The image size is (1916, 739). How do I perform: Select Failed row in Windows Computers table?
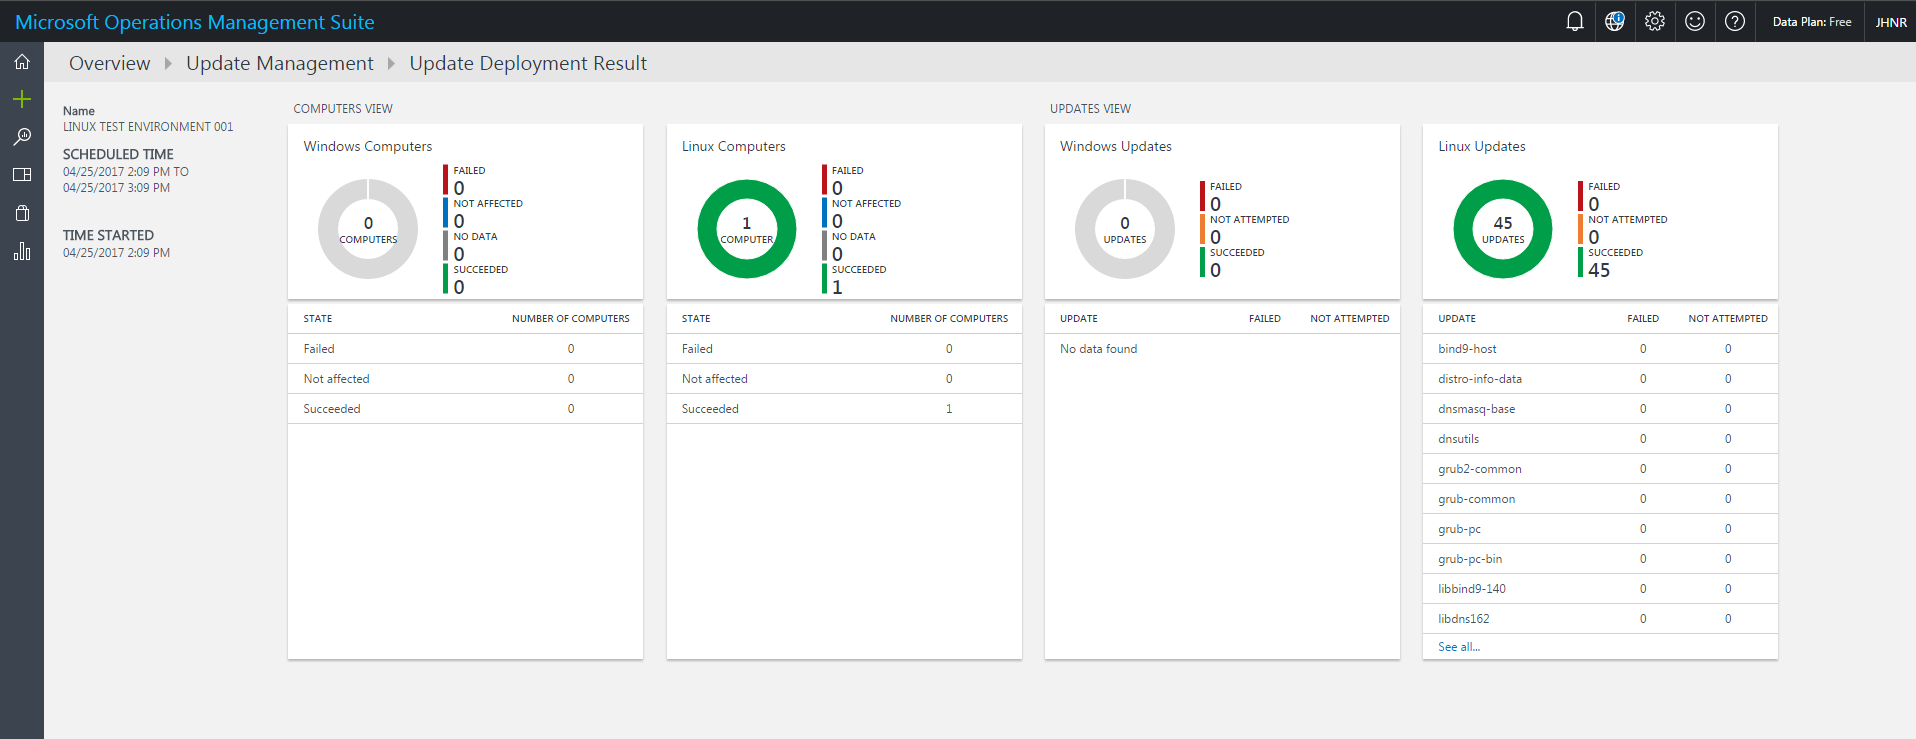[465, 349]
